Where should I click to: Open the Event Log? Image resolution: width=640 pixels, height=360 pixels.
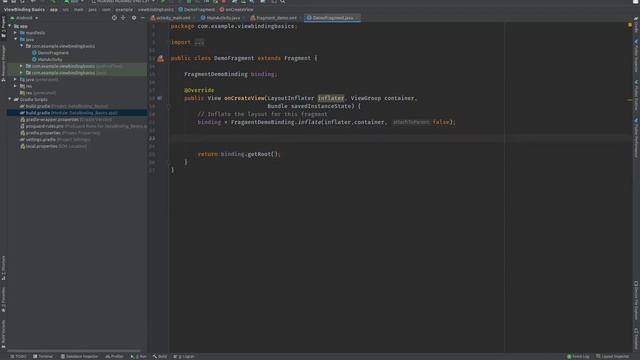tap(578, 356)
